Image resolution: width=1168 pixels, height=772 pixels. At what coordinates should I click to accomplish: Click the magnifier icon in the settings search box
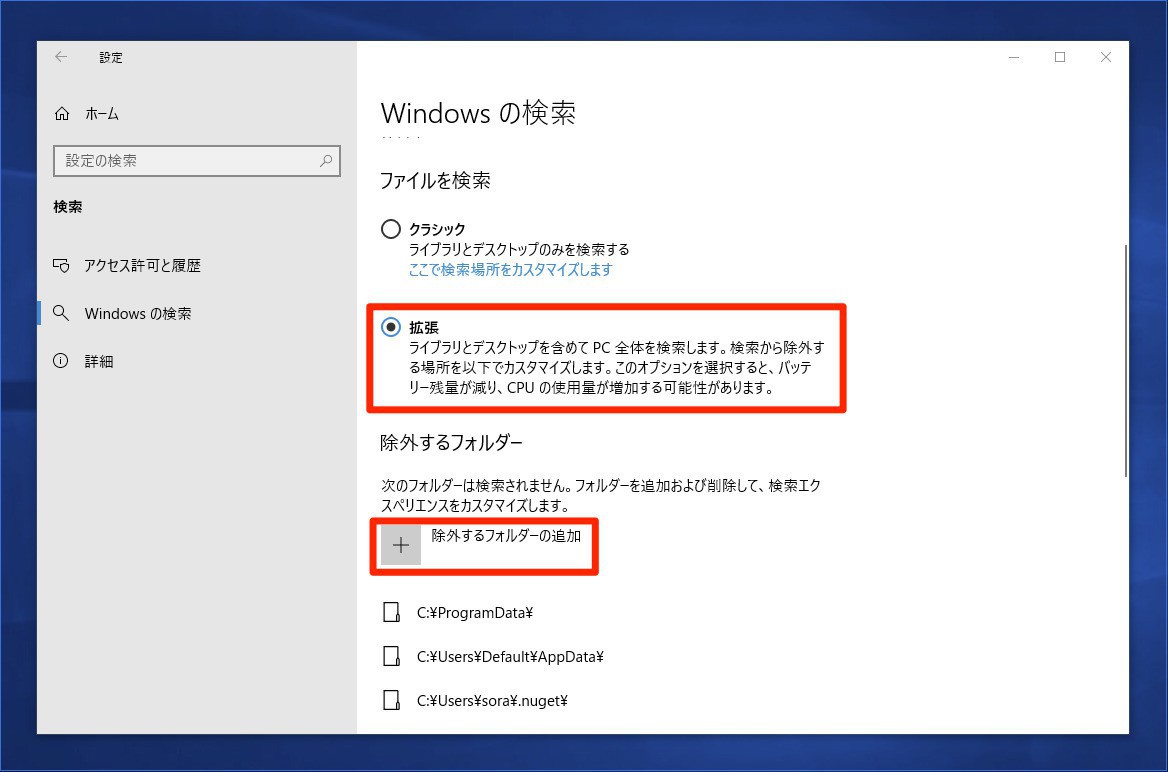(326, 160)
